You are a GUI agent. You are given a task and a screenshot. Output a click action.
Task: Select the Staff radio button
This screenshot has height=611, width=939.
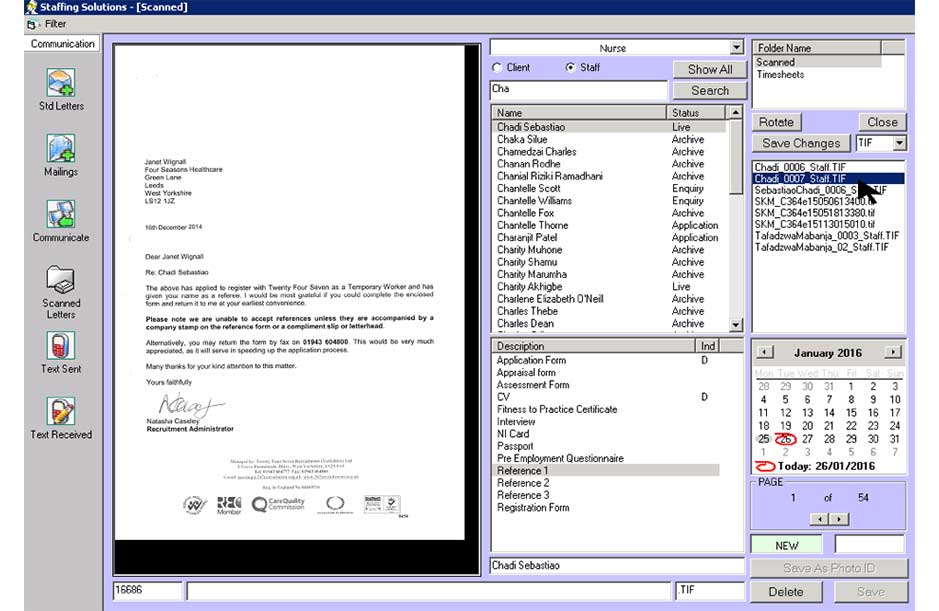570,68
